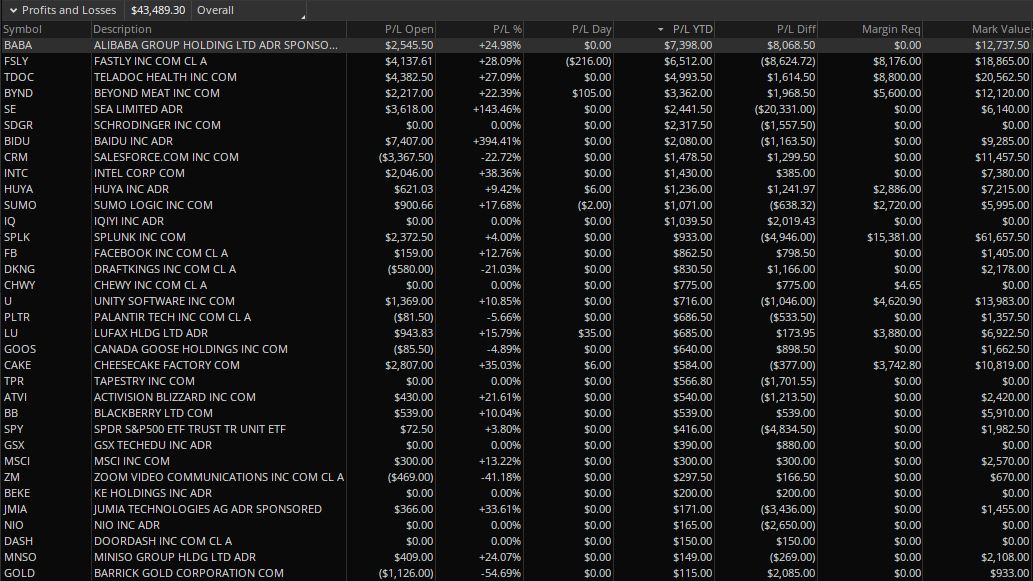Select the DASH symbol cell
This screenshot has width=1033, height=581.
coord(18,541)
